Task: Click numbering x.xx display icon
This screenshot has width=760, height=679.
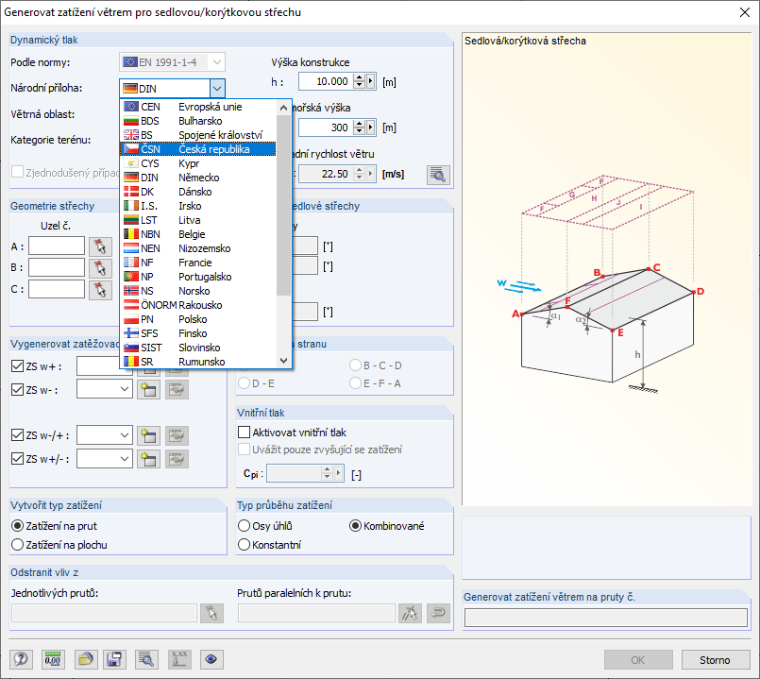Action: [x=179, y=659]
